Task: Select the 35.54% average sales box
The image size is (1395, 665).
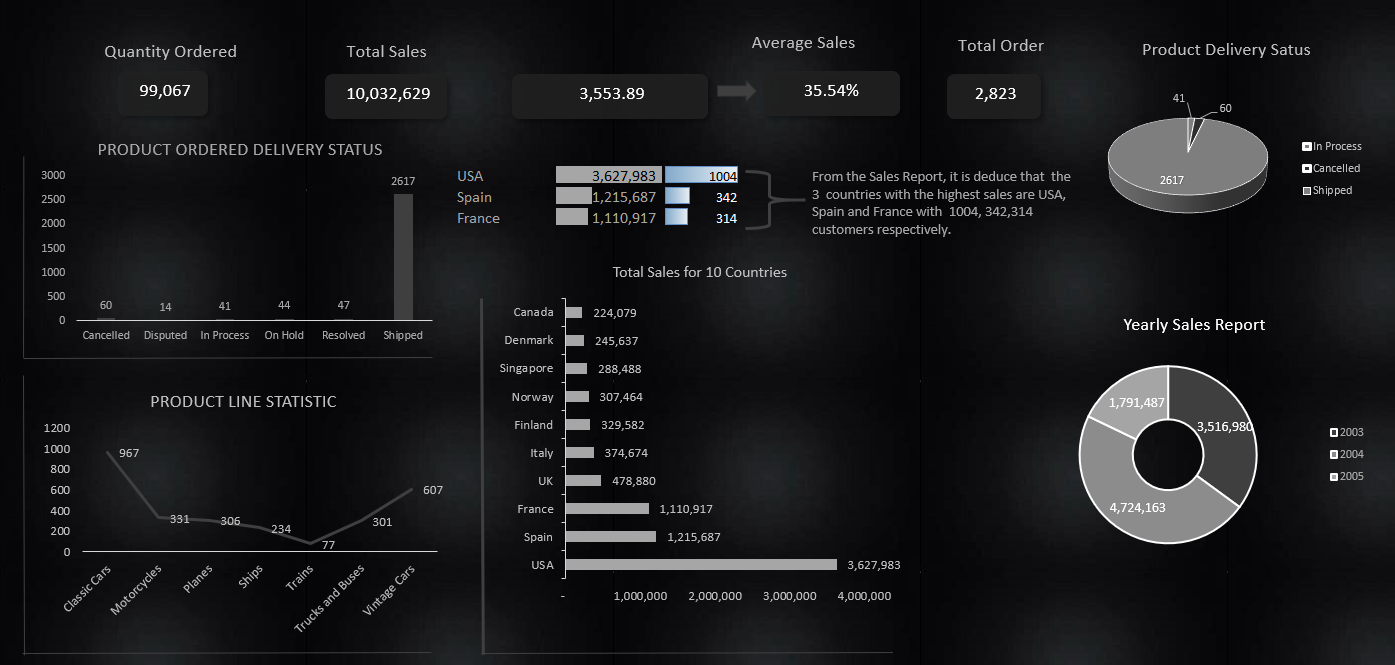Action: click(x=831, y=91)
